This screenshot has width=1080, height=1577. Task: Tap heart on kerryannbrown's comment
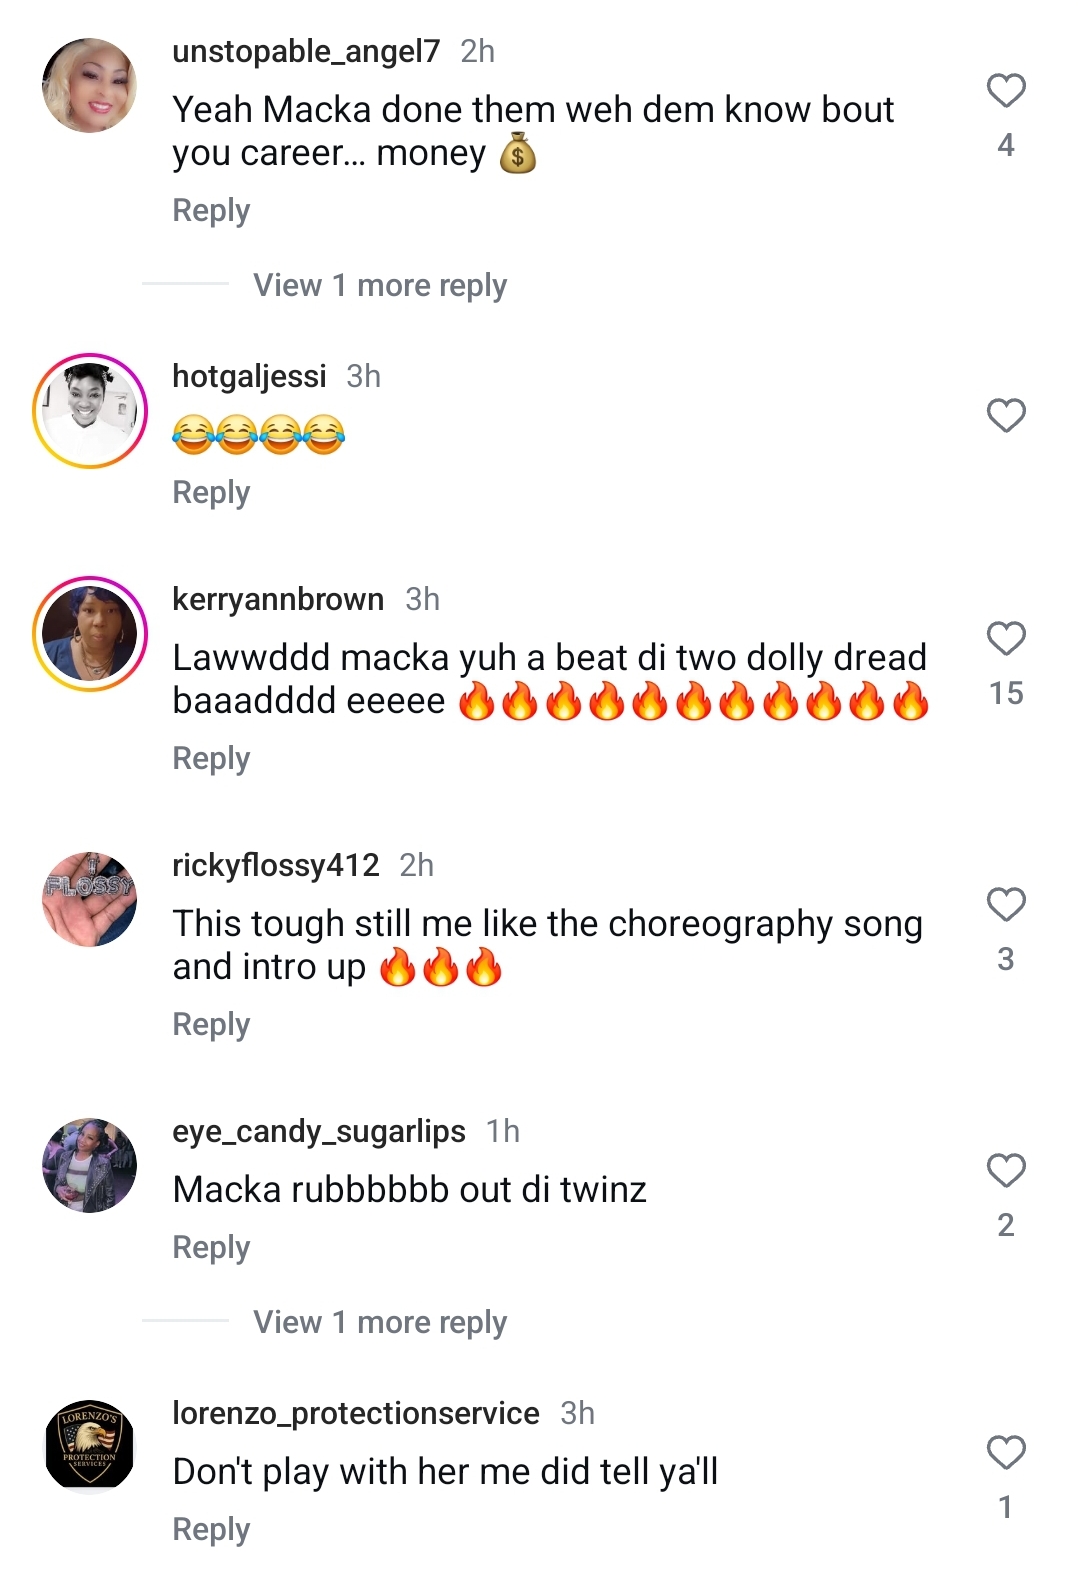click(1006, 639)
